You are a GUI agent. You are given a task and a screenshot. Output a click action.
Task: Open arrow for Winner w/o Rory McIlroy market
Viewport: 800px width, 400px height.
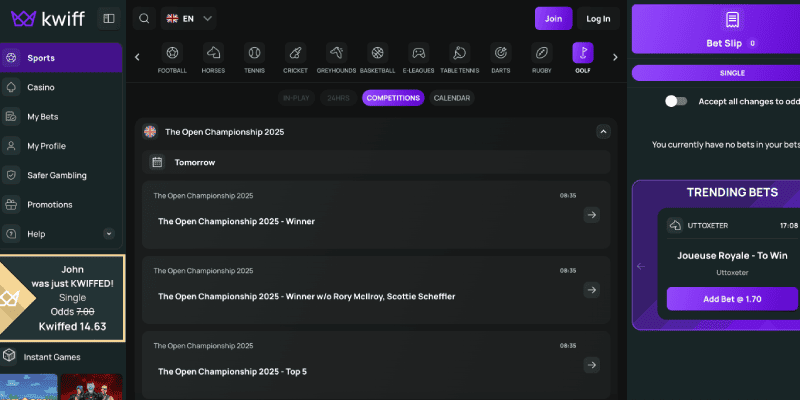tap(591, 290)
